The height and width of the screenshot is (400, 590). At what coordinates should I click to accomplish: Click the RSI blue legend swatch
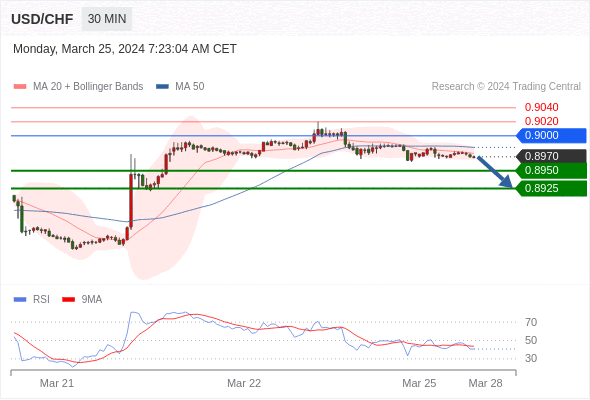pos(20,300)
